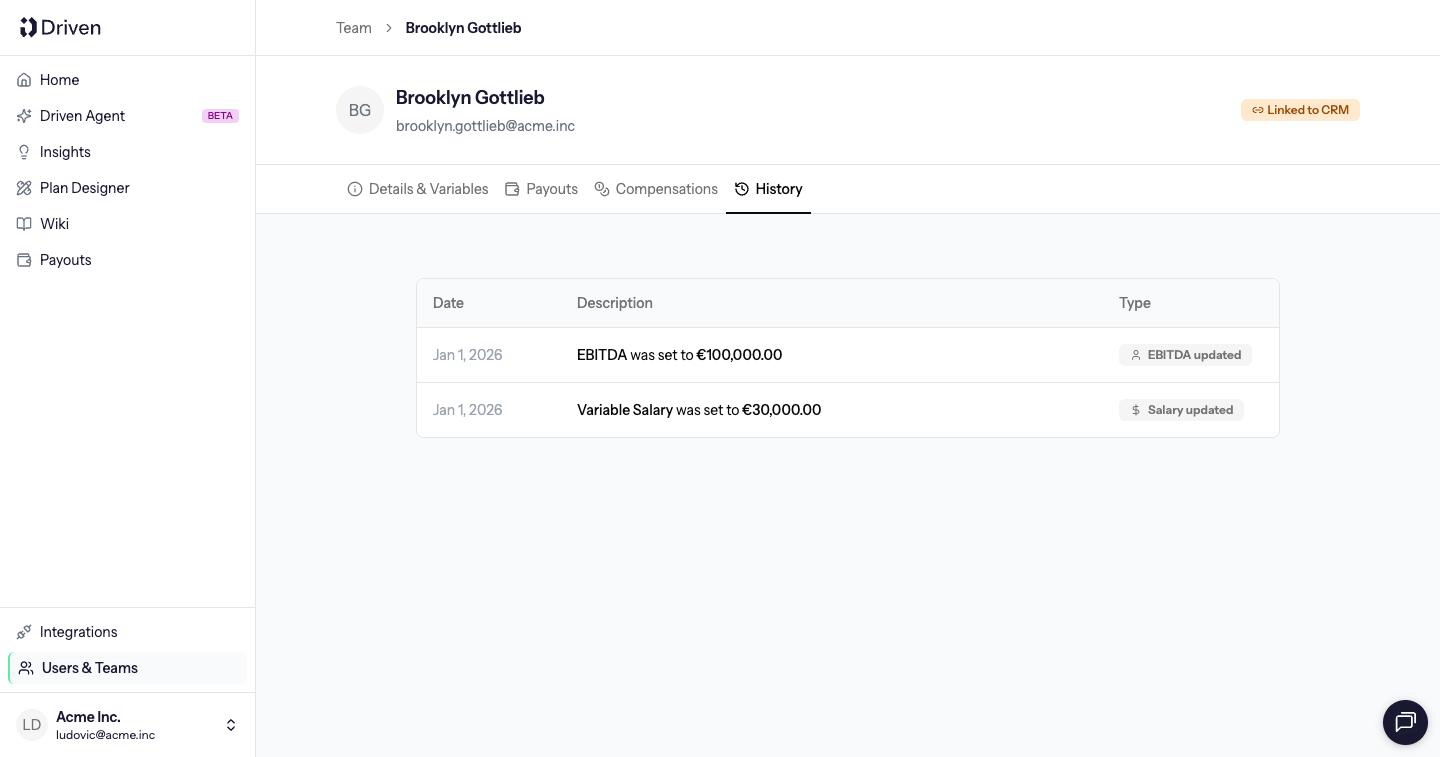Click the Insights lightbulb icon
The width and height of the screenshot is (1440, 757).
(24, 152)
